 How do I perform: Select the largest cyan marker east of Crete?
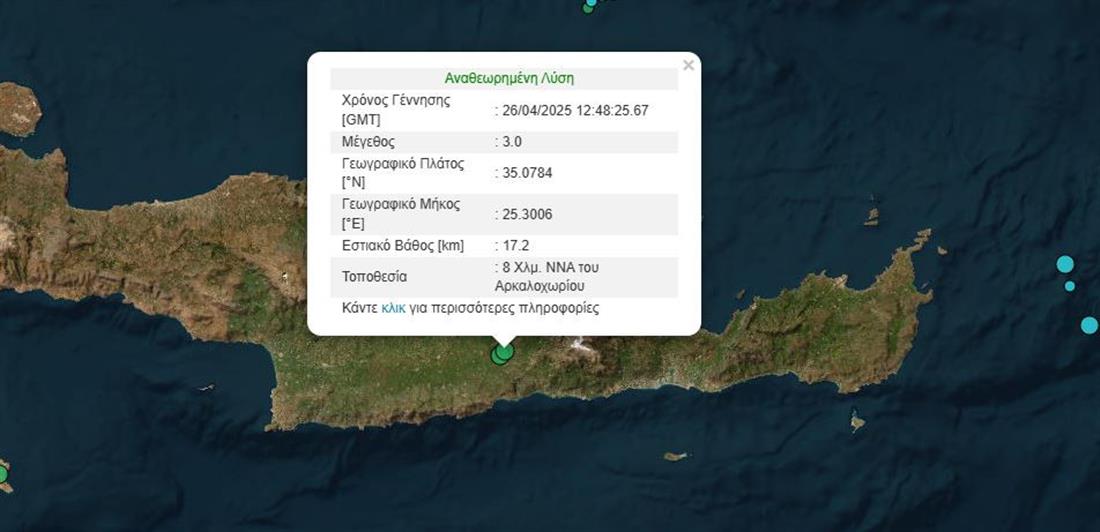coord(1065,264)
